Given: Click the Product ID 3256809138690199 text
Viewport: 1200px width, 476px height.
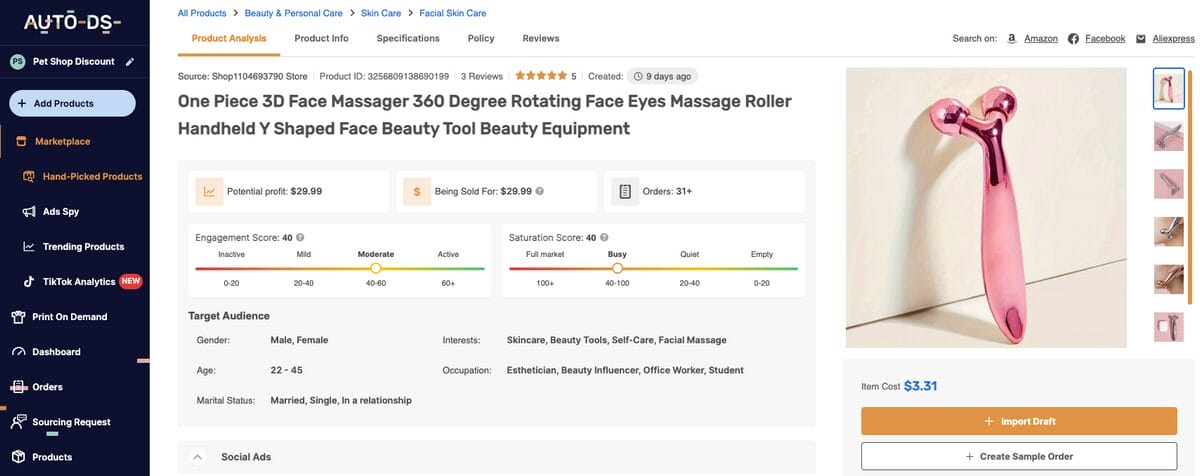Looking at the screenshot, I should pos(384,76).
